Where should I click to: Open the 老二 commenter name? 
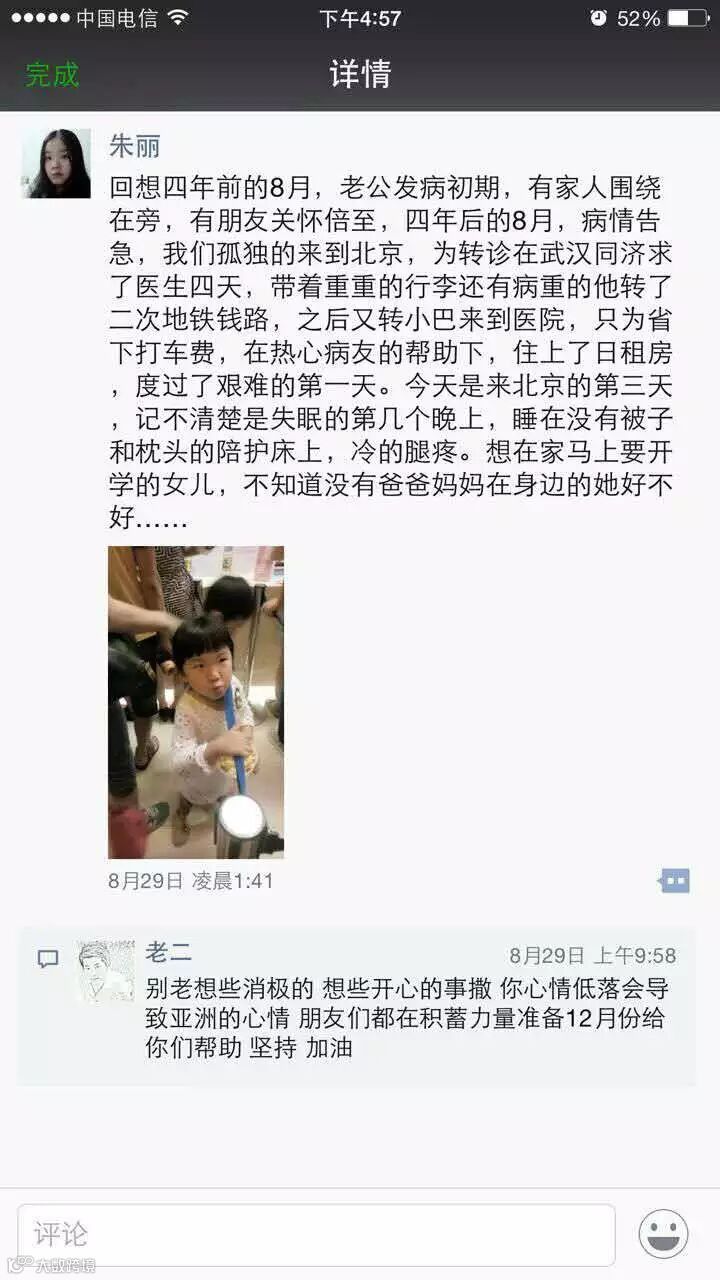point(168,953)
